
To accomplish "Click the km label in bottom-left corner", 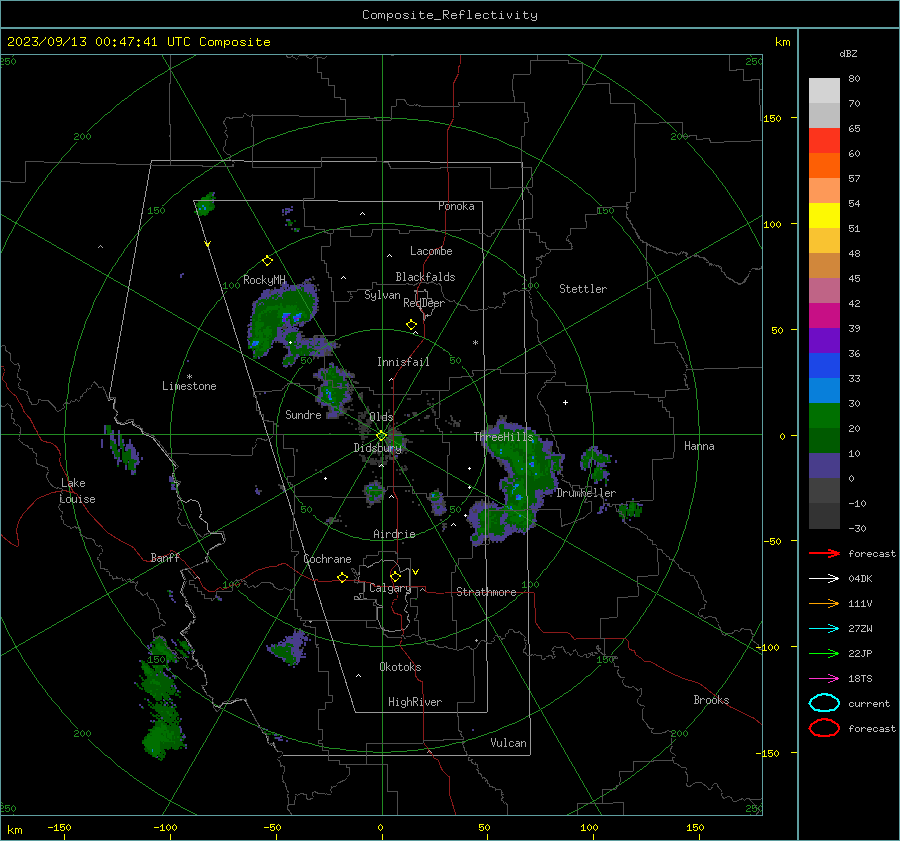I will click(x=14, y=830).
